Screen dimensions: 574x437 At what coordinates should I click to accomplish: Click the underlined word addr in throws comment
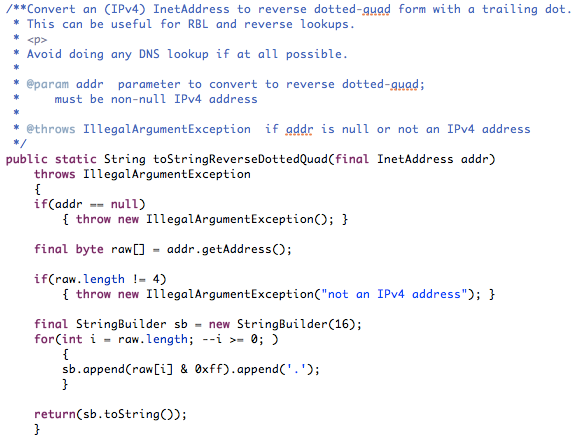(x=299, y=129)
